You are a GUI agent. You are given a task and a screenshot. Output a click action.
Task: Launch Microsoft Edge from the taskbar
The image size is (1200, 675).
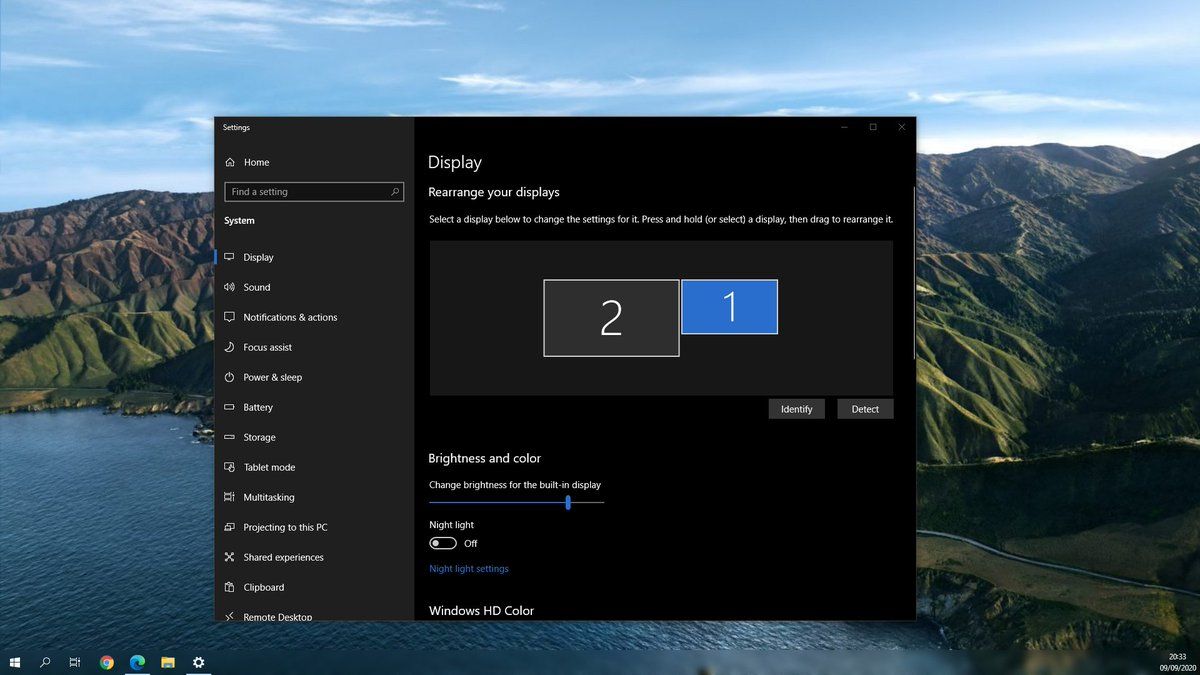137,662
